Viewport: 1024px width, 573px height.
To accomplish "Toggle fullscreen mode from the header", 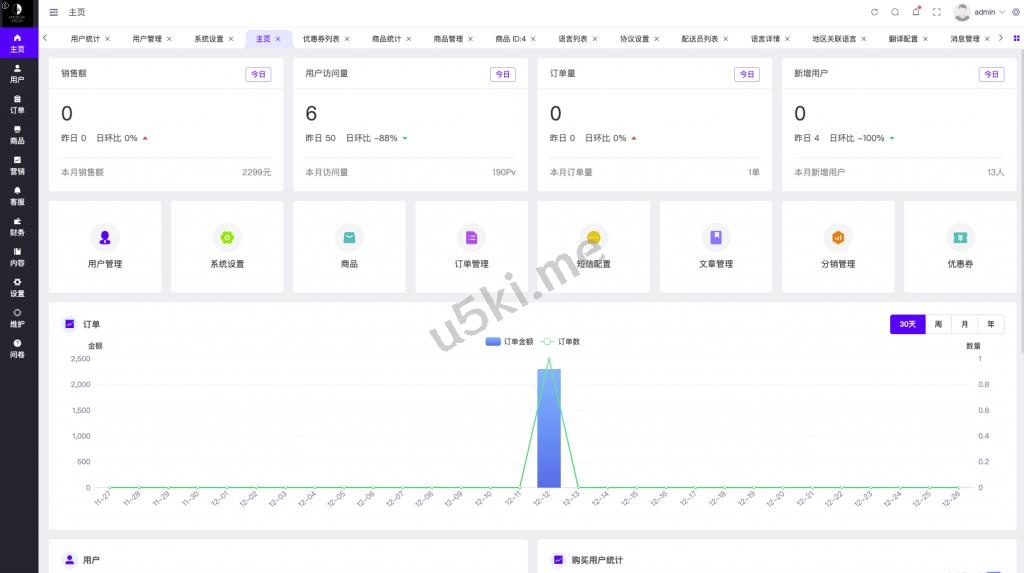I will click(x=936, y=12).
